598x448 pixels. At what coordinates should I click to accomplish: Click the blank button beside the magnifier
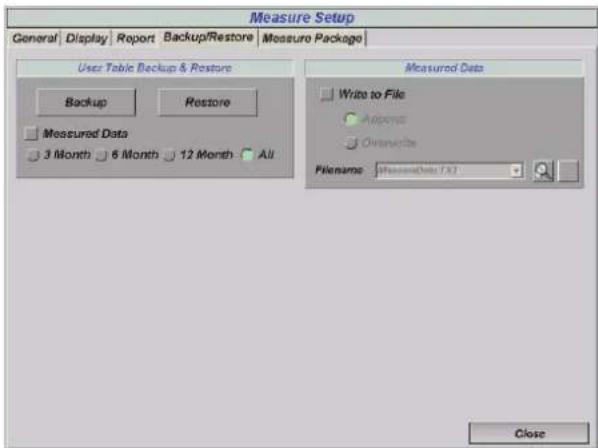pos(568,171)
